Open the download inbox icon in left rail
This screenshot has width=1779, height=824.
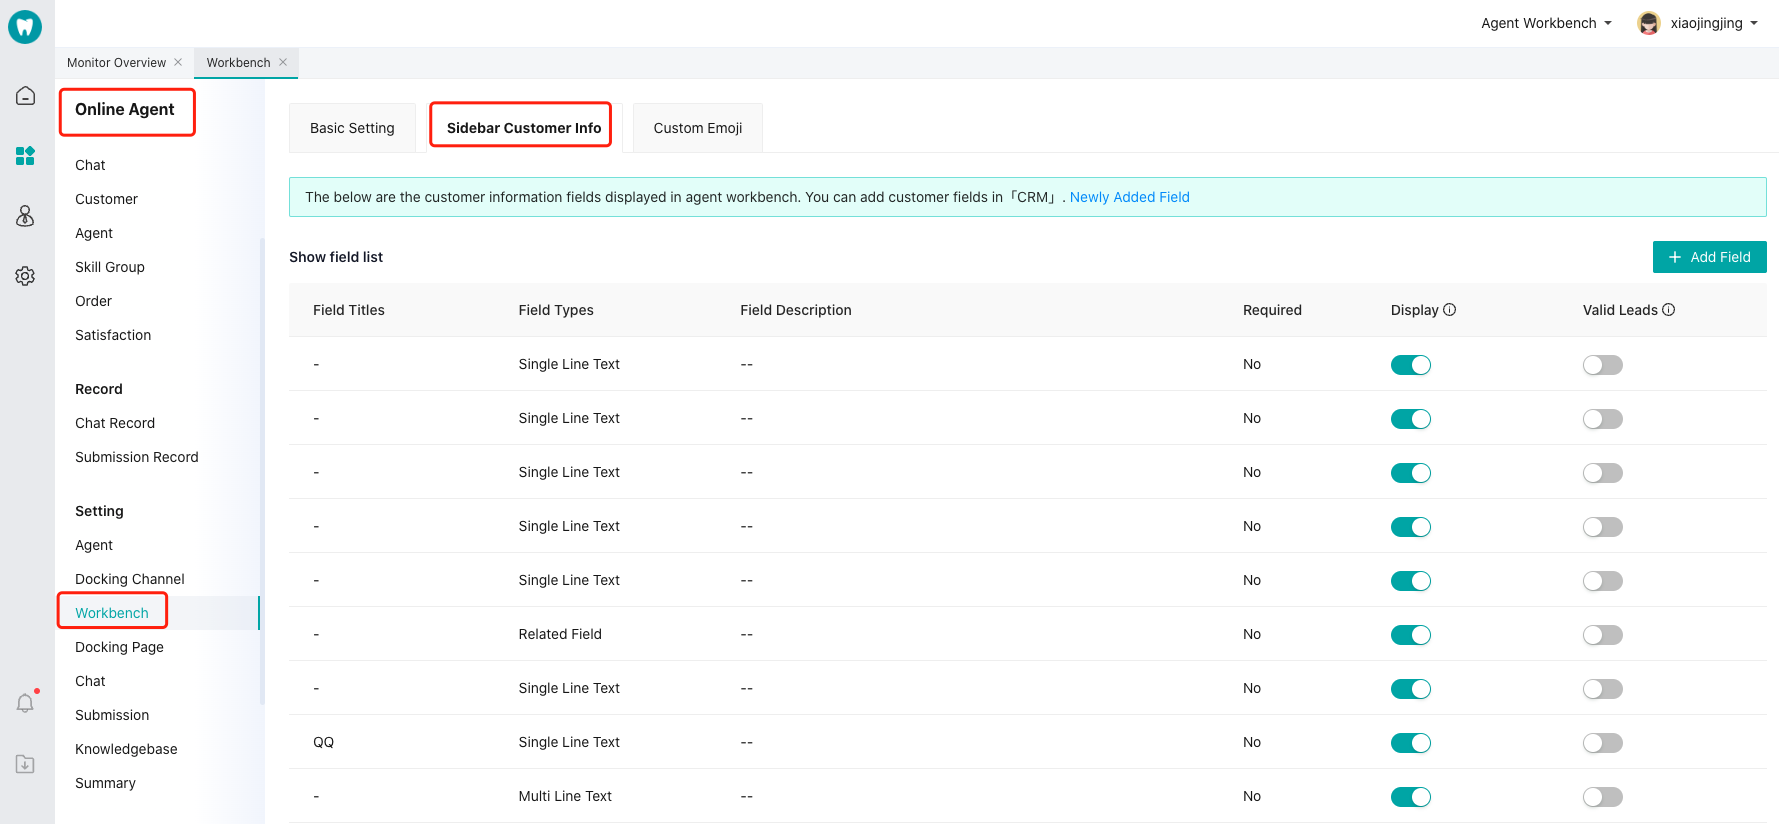pos(25,764)
